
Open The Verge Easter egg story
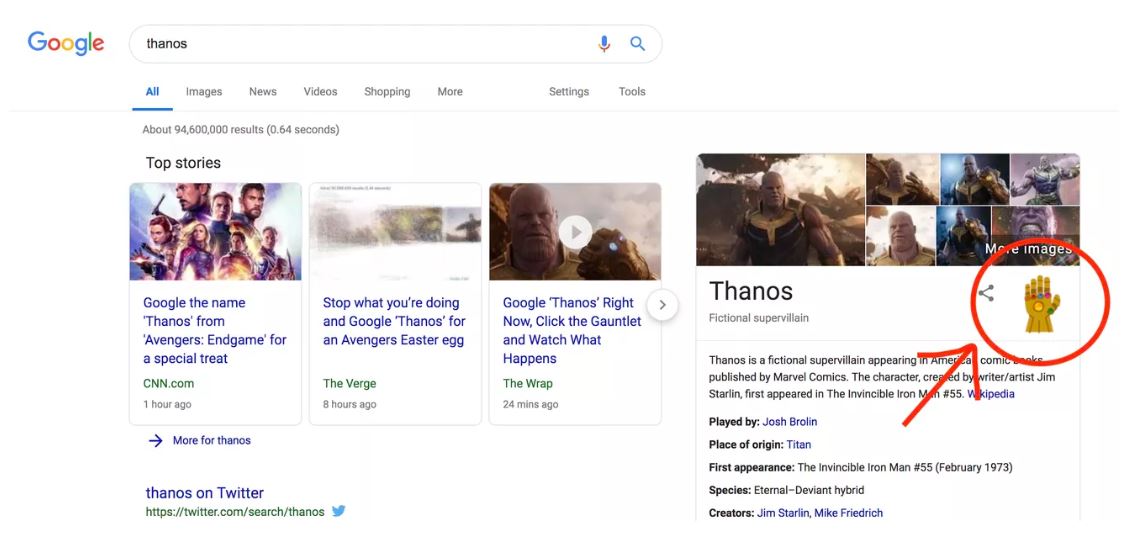[394, 322]
